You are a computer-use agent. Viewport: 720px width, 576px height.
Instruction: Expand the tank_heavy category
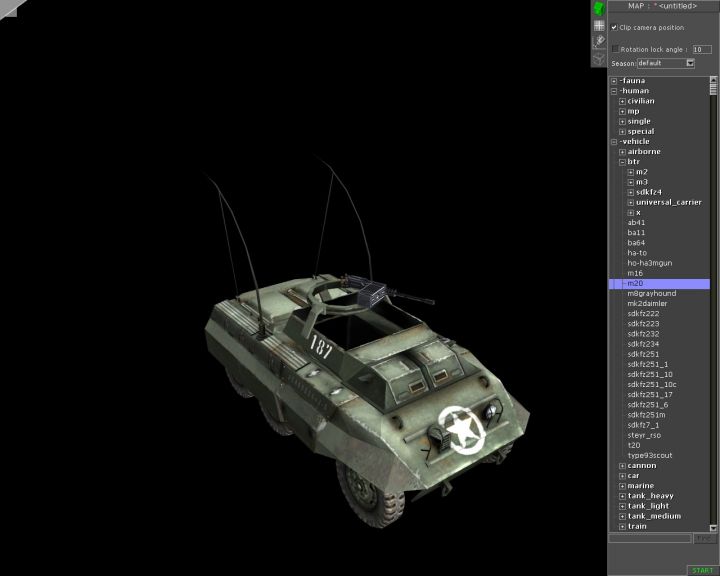[x=622, y=496]
